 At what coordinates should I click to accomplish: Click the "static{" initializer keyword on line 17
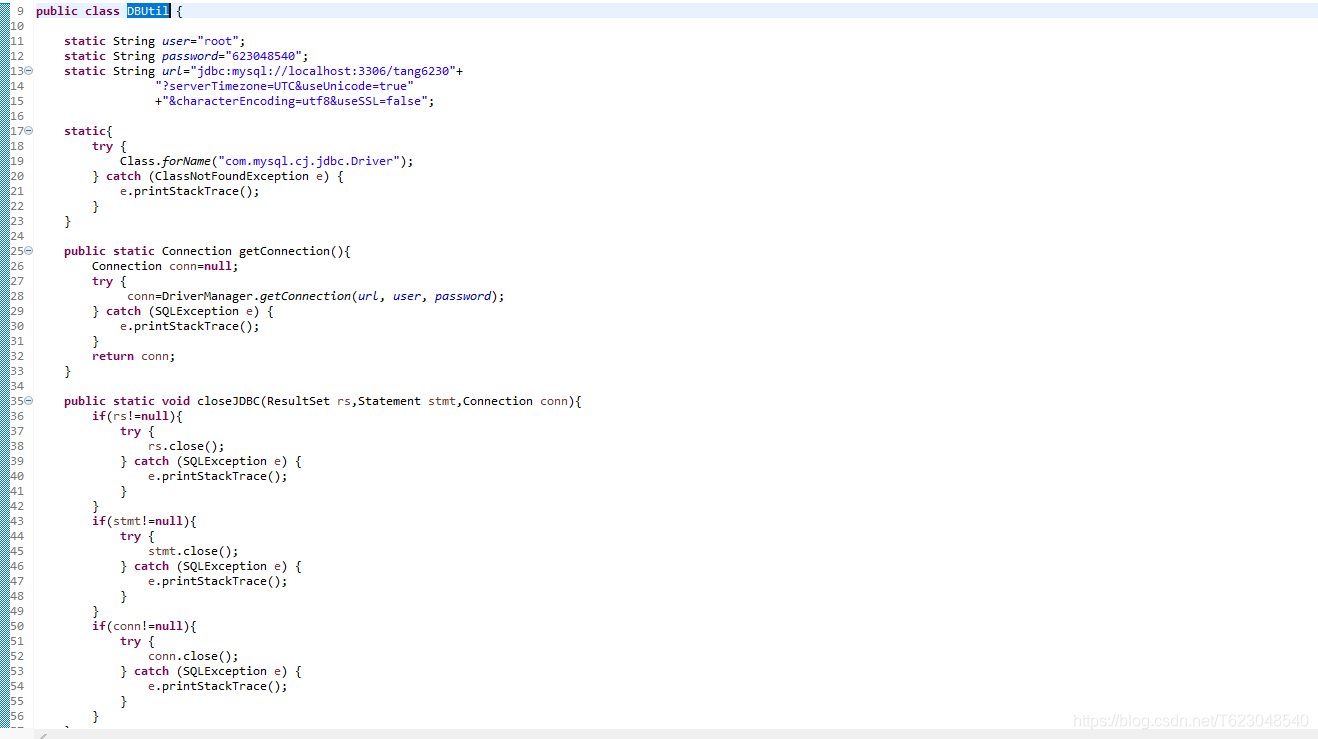pos(89,131)
